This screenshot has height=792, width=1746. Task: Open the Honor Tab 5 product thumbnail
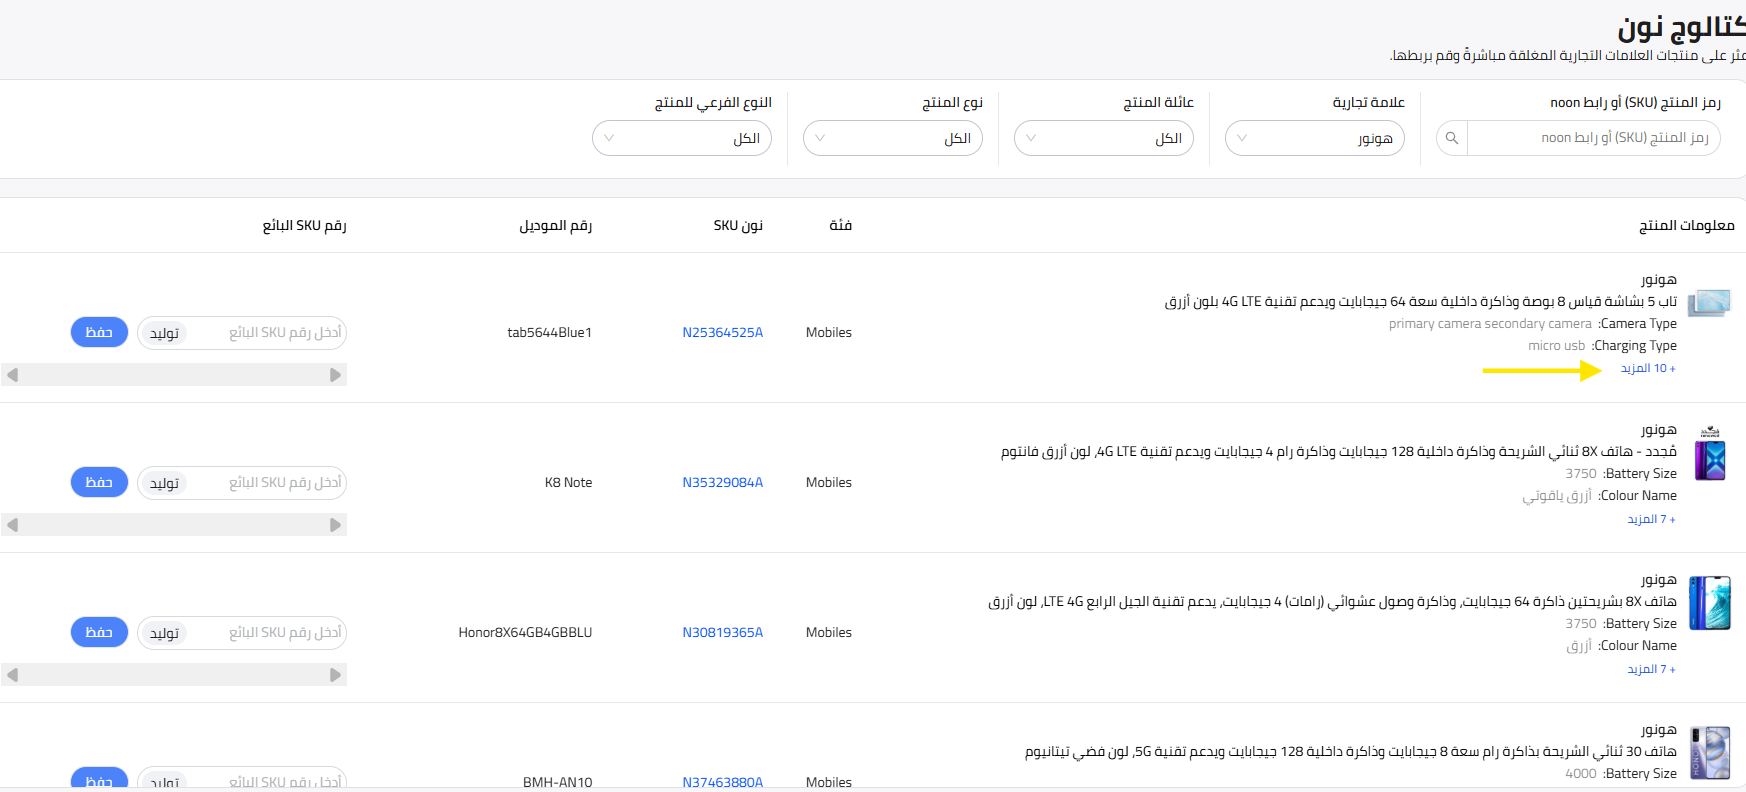point(1709,303)
